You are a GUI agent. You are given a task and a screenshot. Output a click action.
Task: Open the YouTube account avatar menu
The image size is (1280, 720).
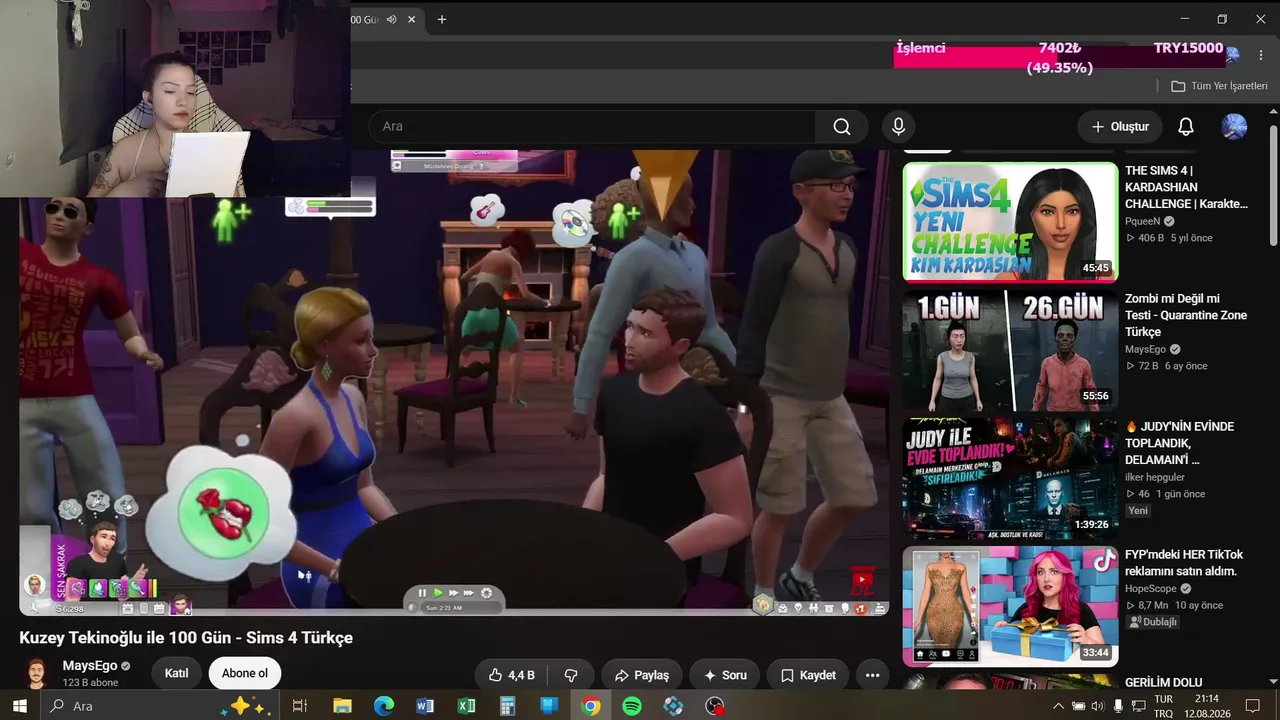coord(1234,127)
